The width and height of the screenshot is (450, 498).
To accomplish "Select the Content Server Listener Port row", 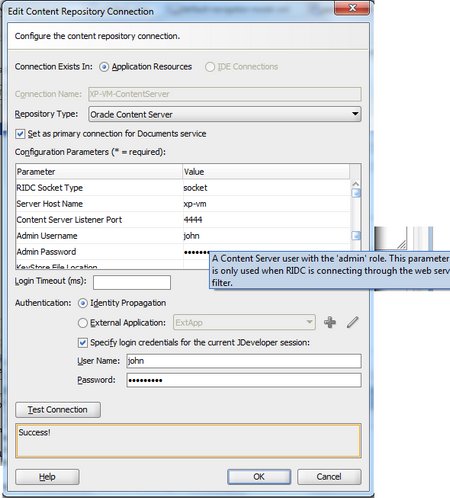I will click(x=183, y=220).
